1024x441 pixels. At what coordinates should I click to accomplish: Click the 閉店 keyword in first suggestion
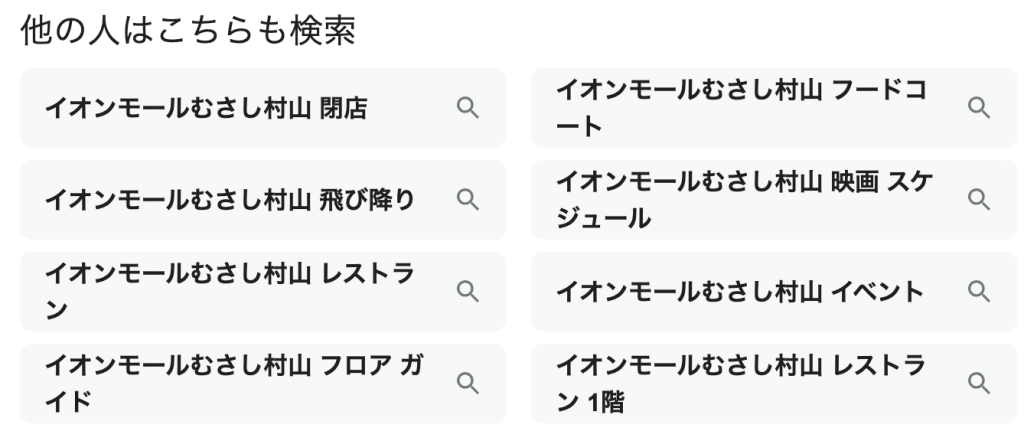coord(343,108)
